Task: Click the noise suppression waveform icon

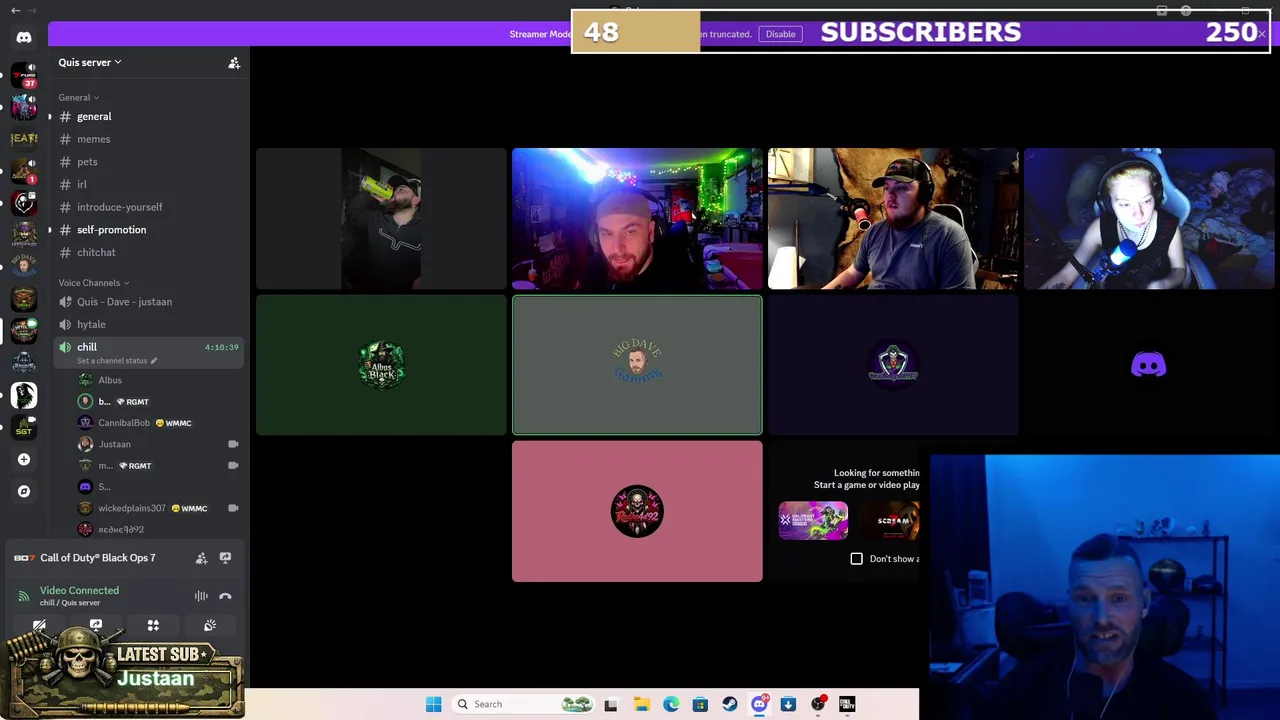Action: pyautogui.click(x=201, y=596)
